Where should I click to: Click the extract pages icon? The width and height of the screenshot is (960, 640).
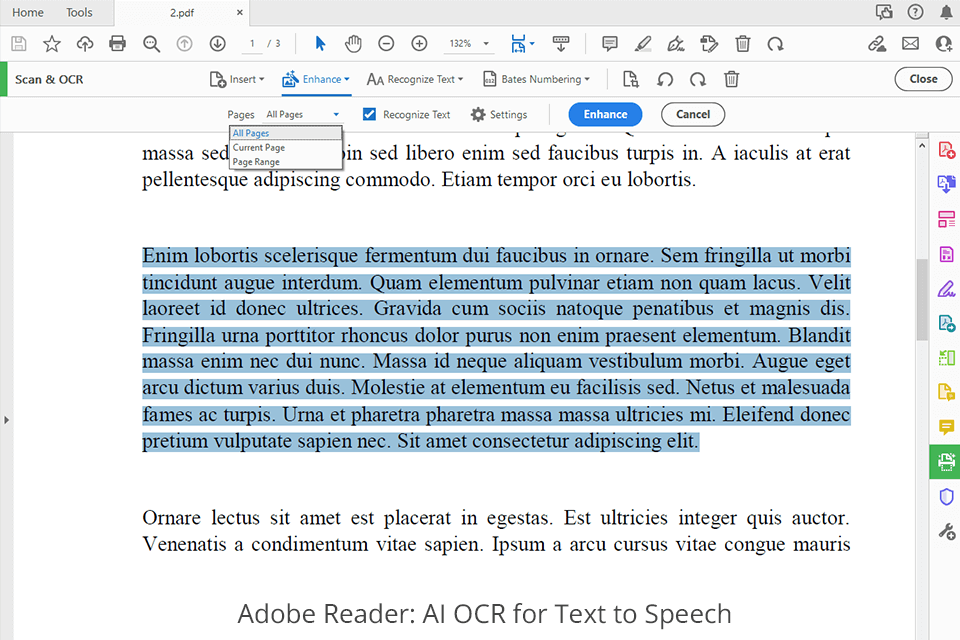click(x=631, y=79)
